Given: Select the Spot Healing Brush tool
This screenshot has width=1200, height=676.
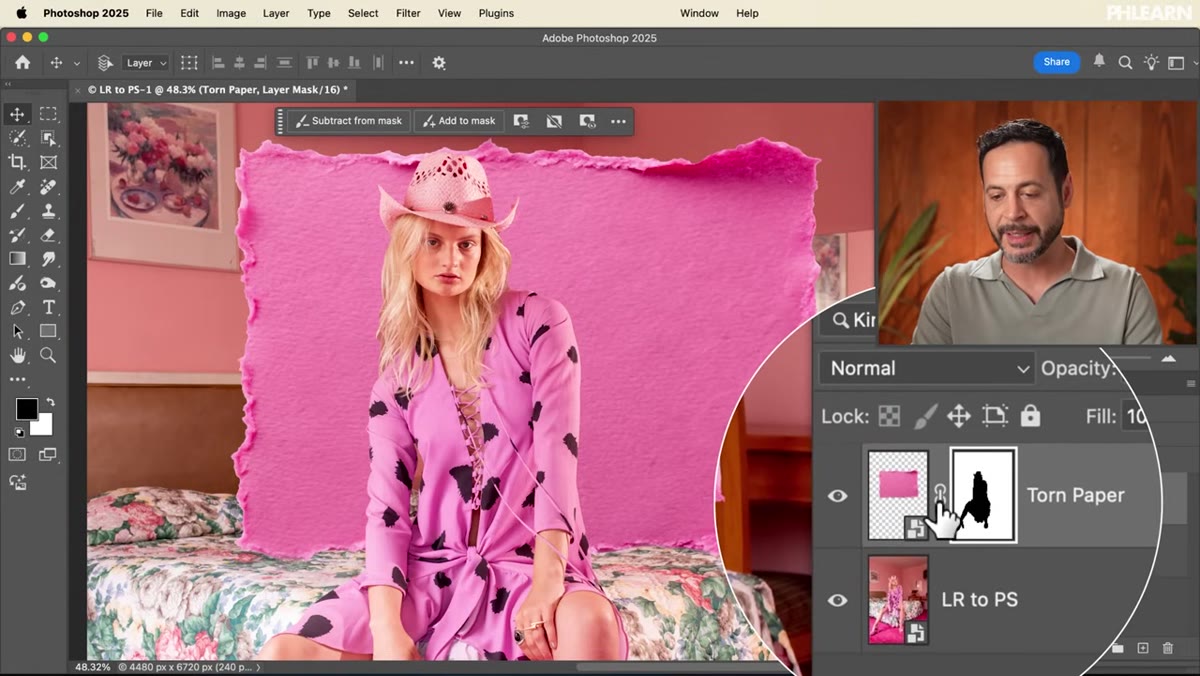Looking at the screenshot, I should pos(48,187).
